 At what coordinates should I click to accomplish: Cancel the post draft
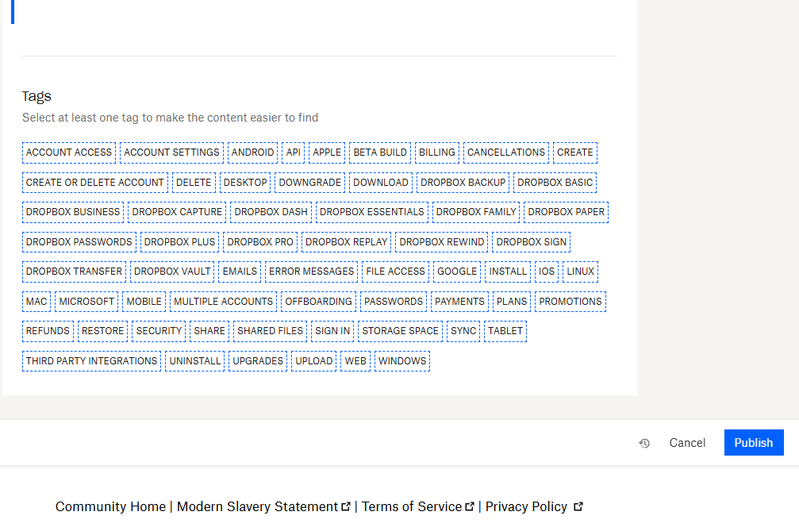687,443
